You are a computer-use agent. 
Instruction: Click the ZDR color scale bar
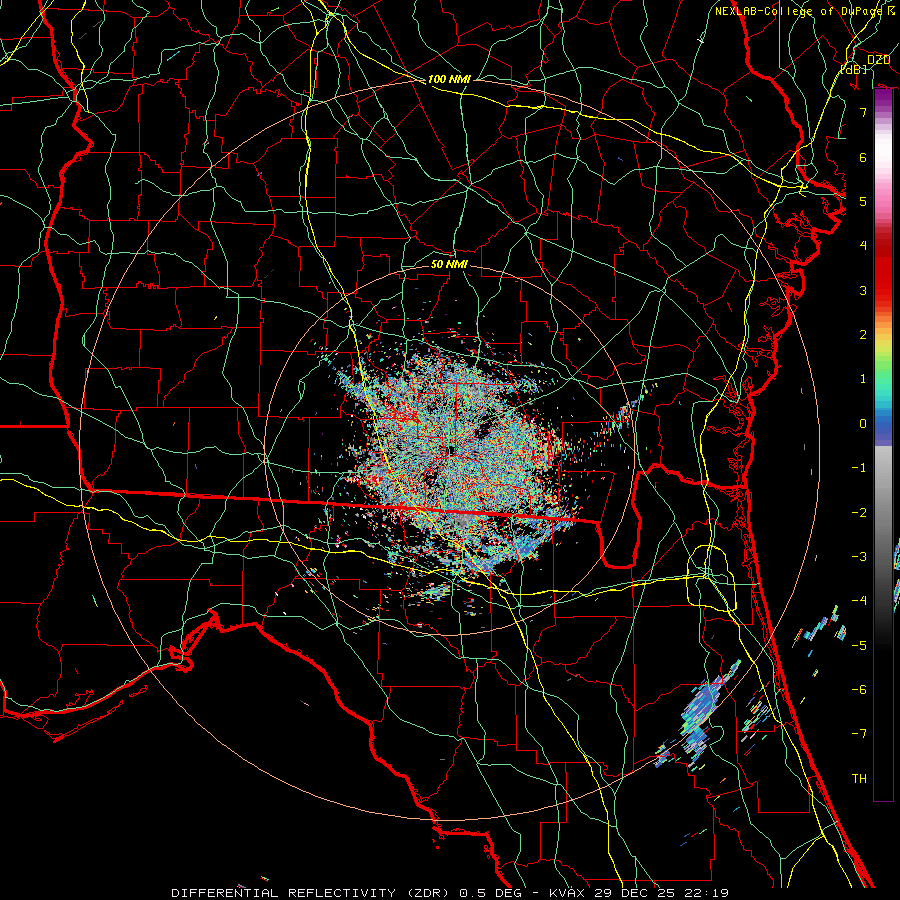[883, 445]
